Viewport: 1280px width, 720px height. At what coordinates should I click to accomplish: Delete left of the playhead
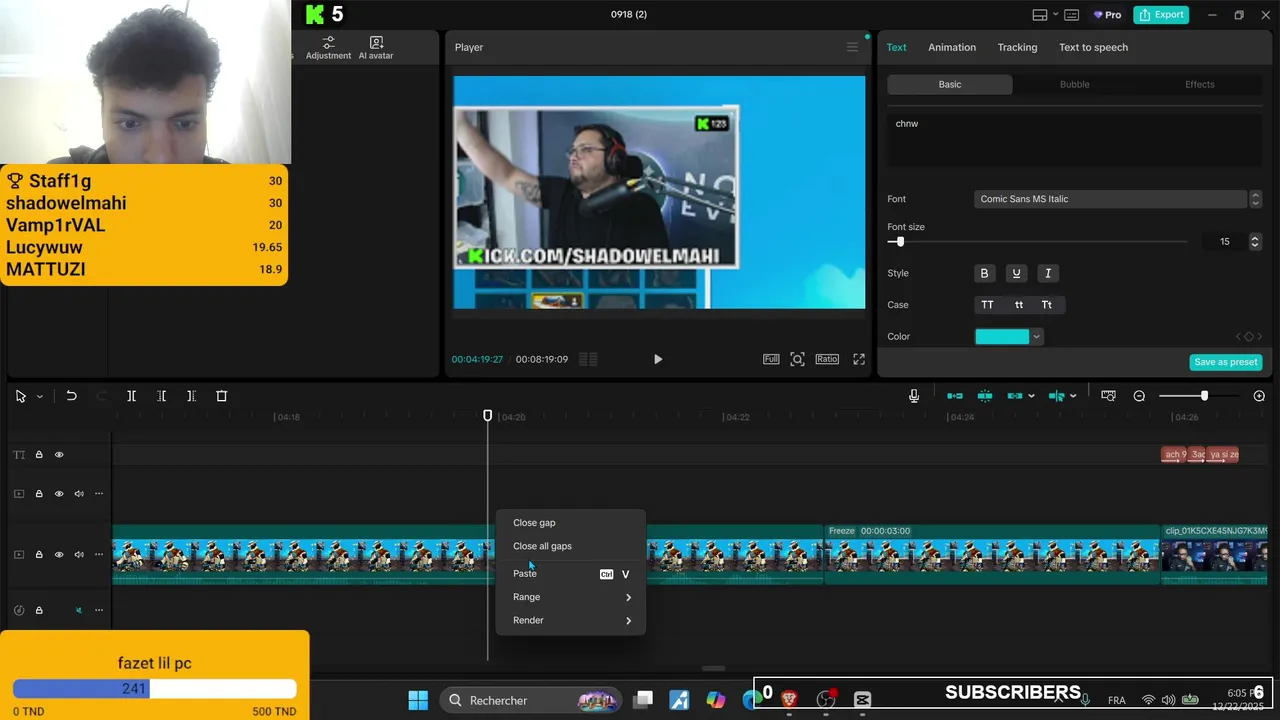pos(161,396)
